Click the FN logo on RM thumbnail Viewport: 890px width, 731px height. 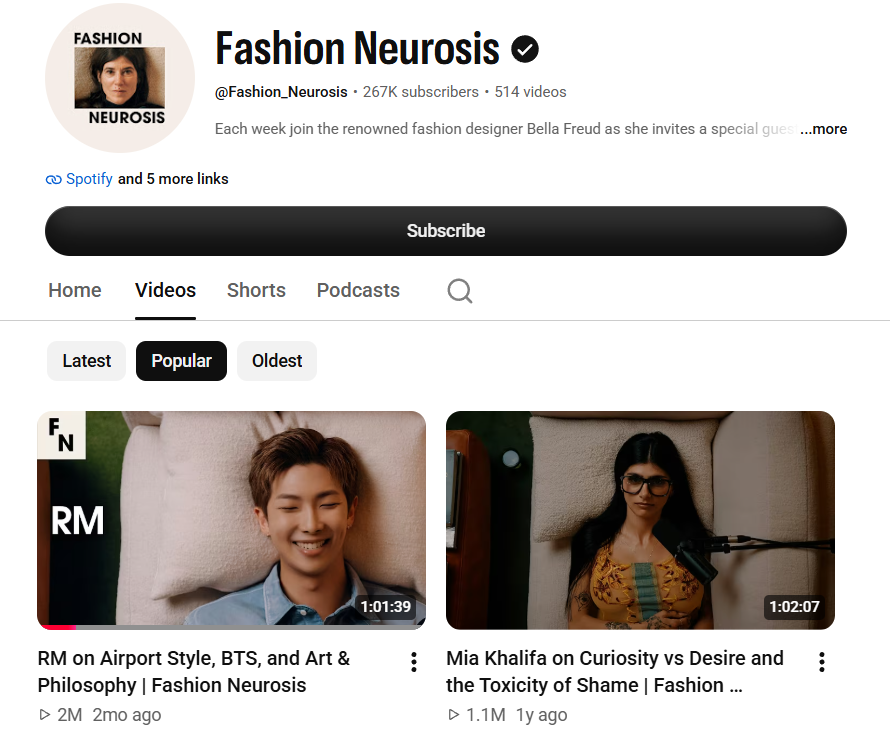(61, 435)
